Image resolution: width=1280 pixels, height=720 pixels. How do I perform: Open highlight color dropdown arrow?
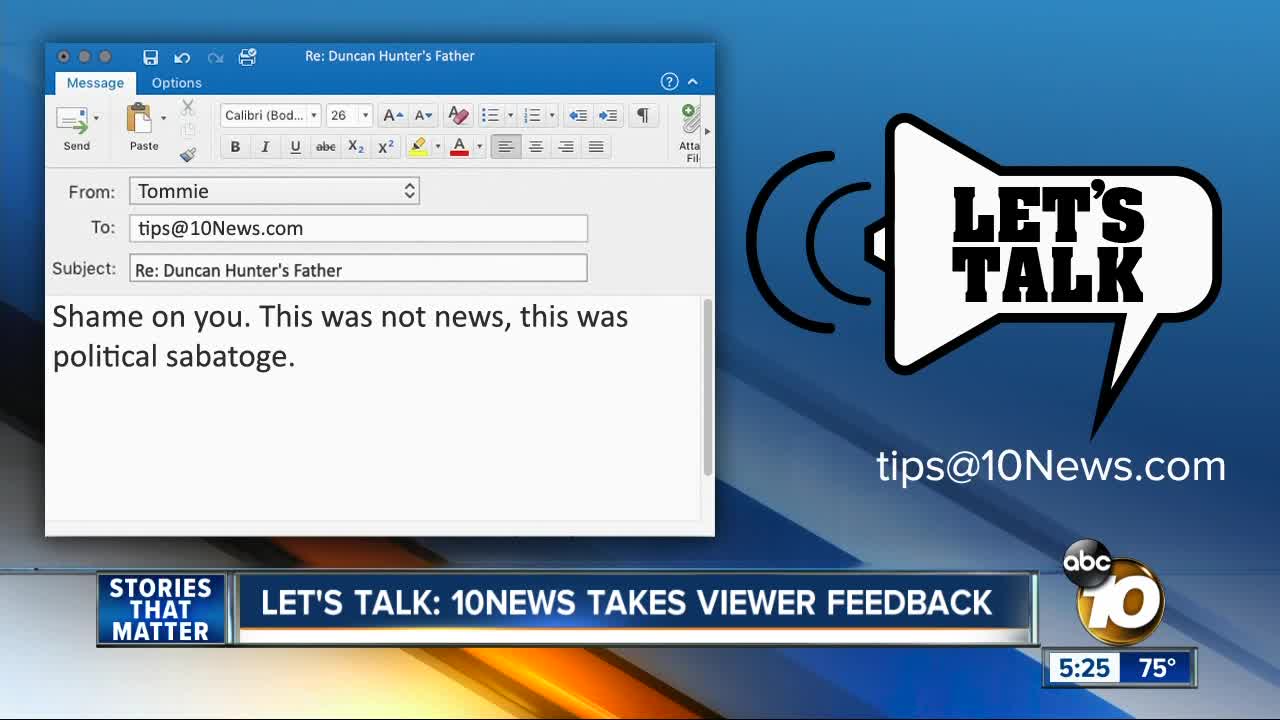click(x=437, y=147)
